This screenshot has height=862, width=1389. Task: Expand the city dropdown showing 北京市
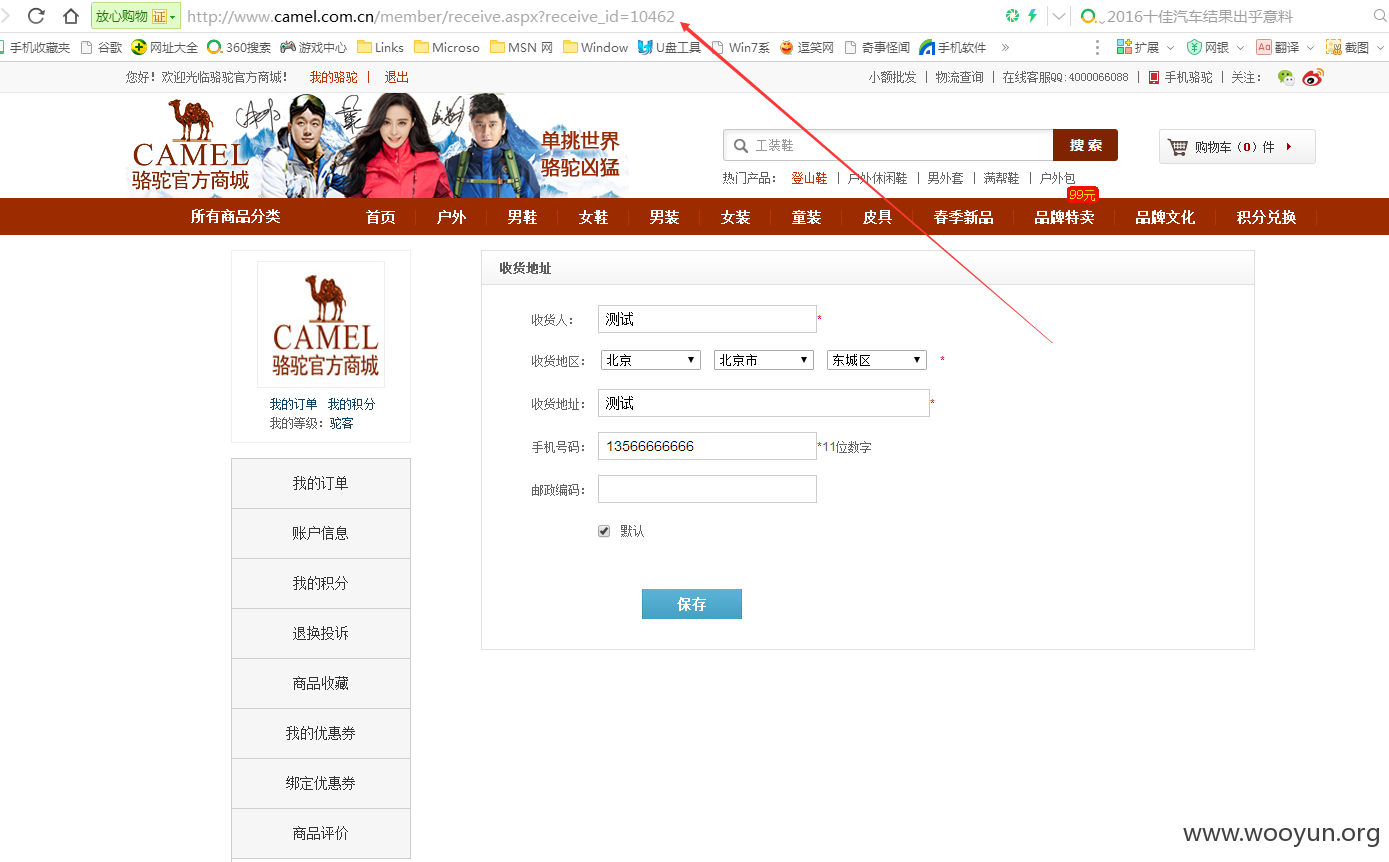(764, 360)
